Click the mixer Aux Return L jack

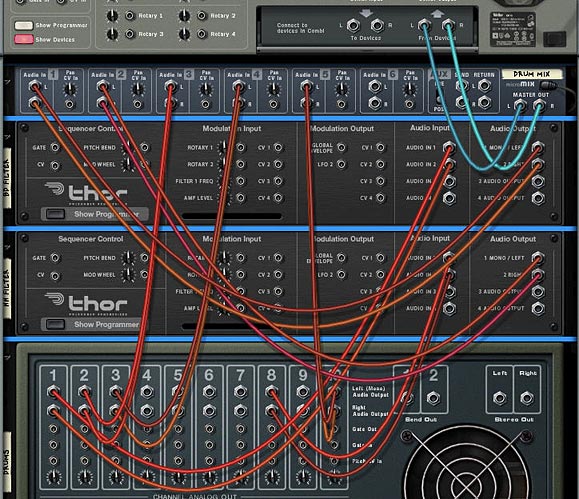coord(484,86)
